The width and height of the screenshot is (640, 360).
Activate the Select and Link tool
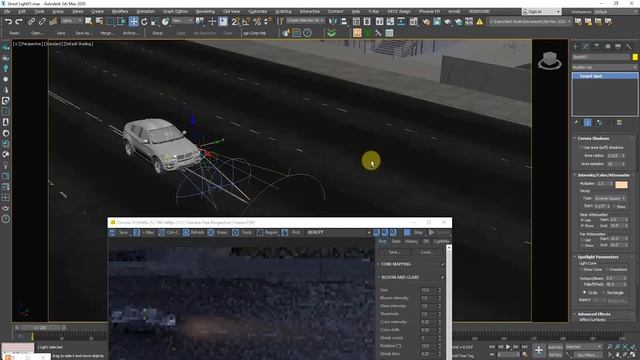point(31,22)
